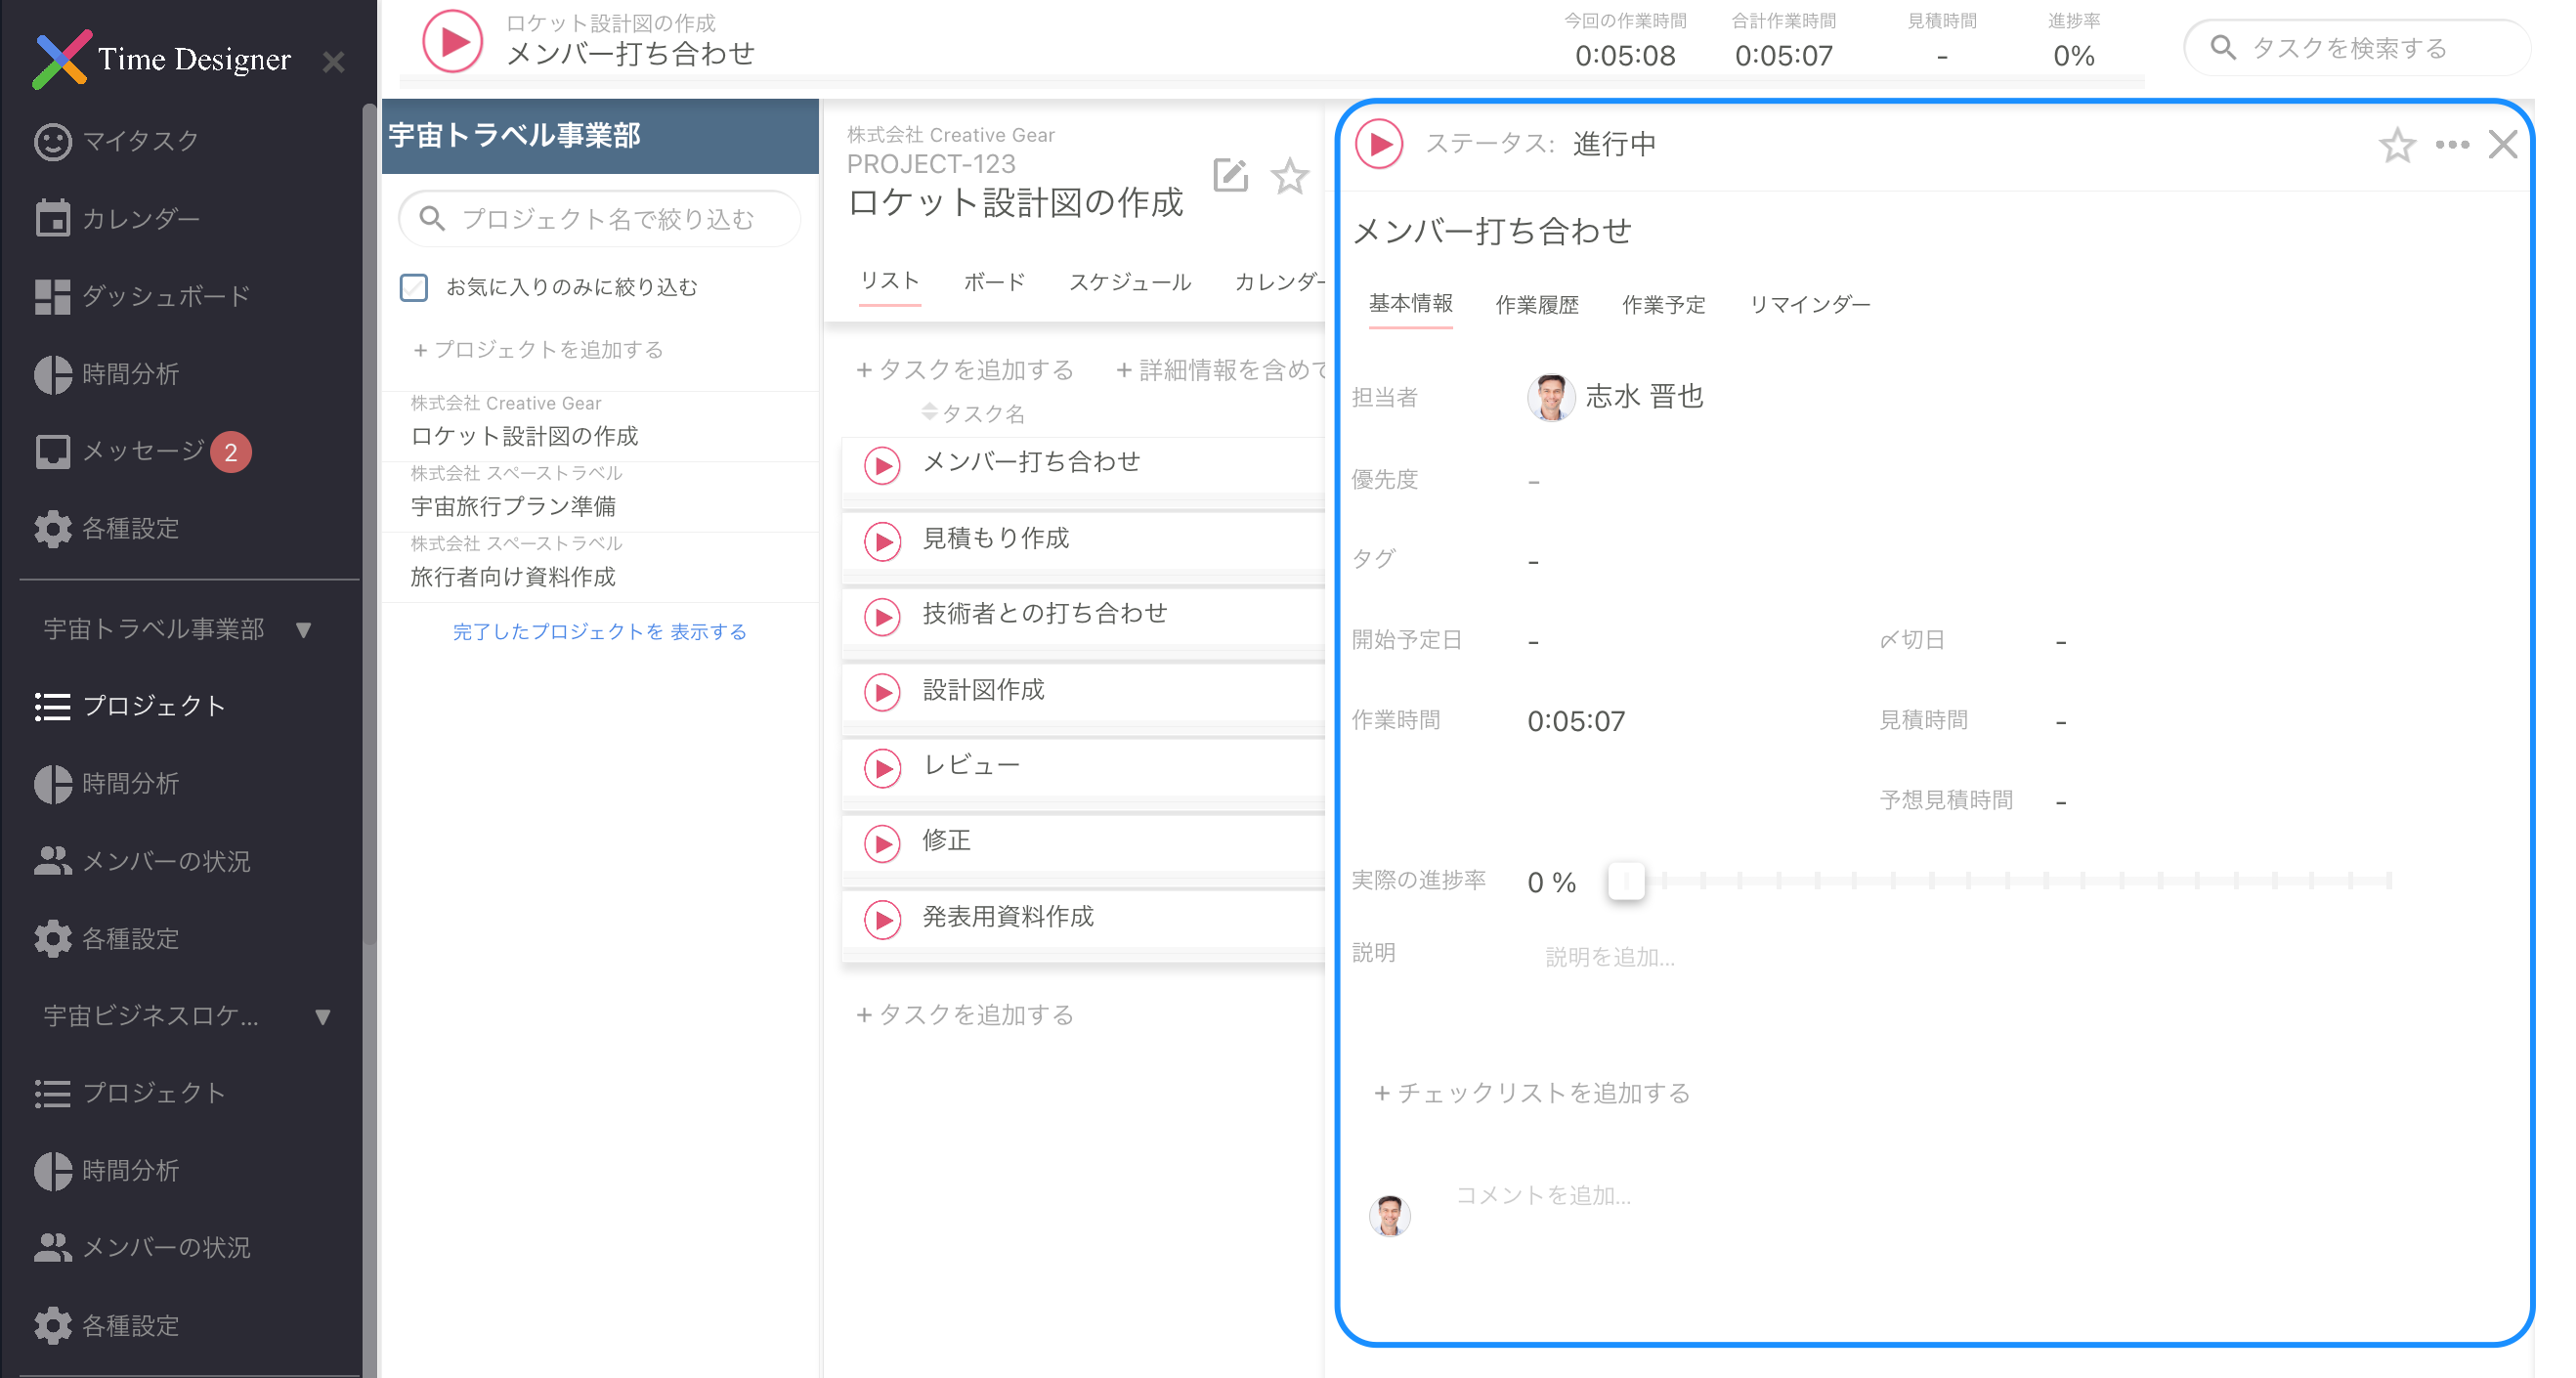Sort tasks by タスク名
2576x1378 pixels.
pos(975,413)
